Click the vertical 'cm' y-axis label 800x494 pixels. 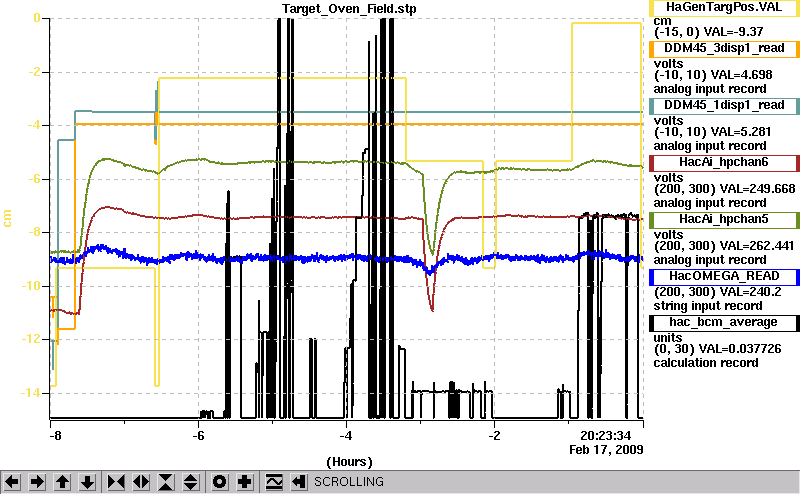click(7, 218)
